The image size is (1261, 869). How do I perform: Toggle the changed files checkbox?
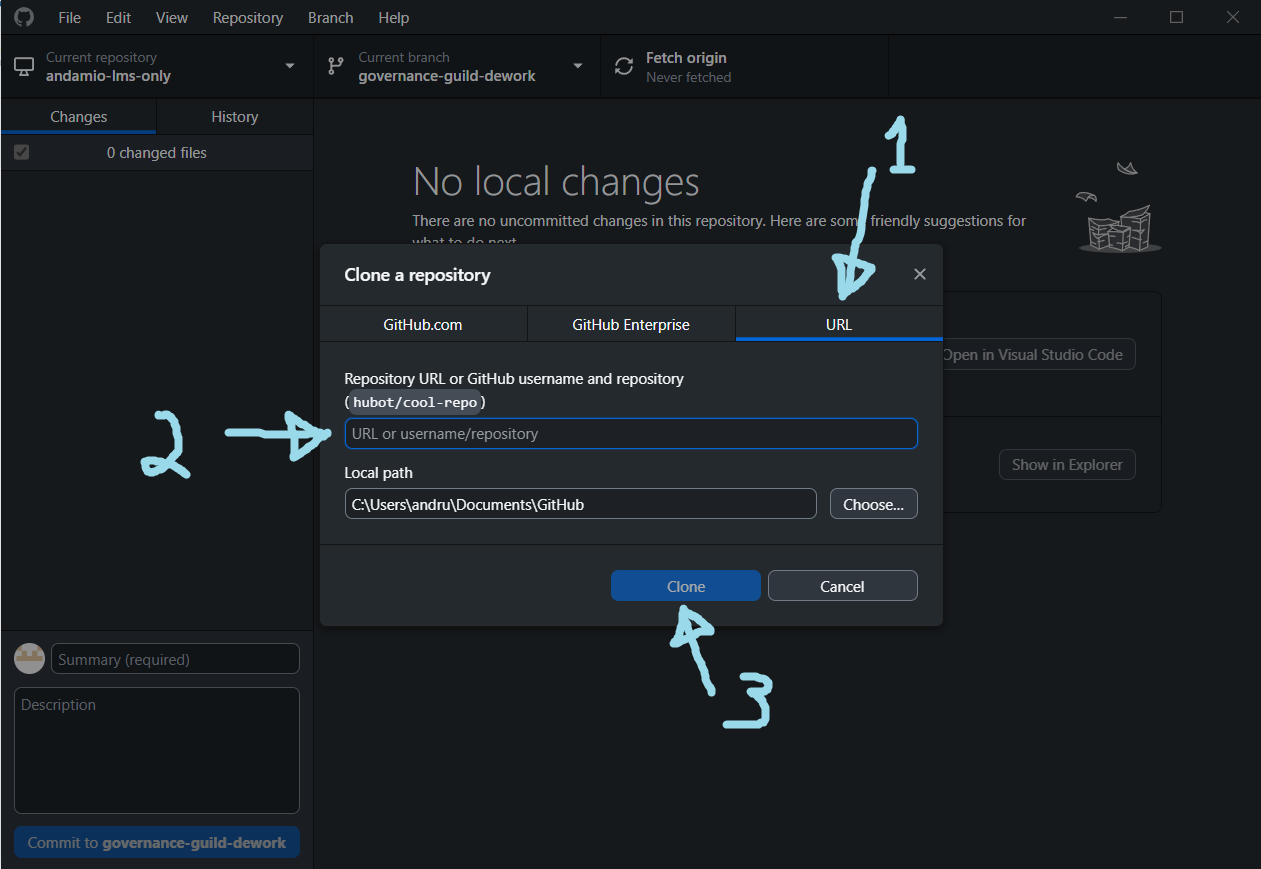[21, 153]
